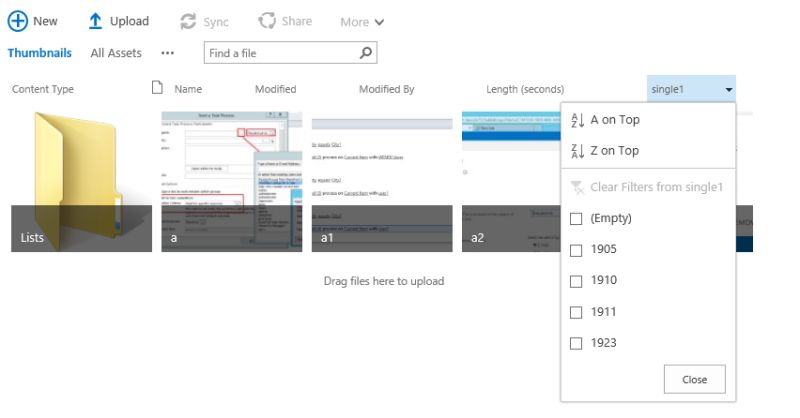800x418 pixels.
Task: Click the Clear Filters funnel icon
Action: 577,187
